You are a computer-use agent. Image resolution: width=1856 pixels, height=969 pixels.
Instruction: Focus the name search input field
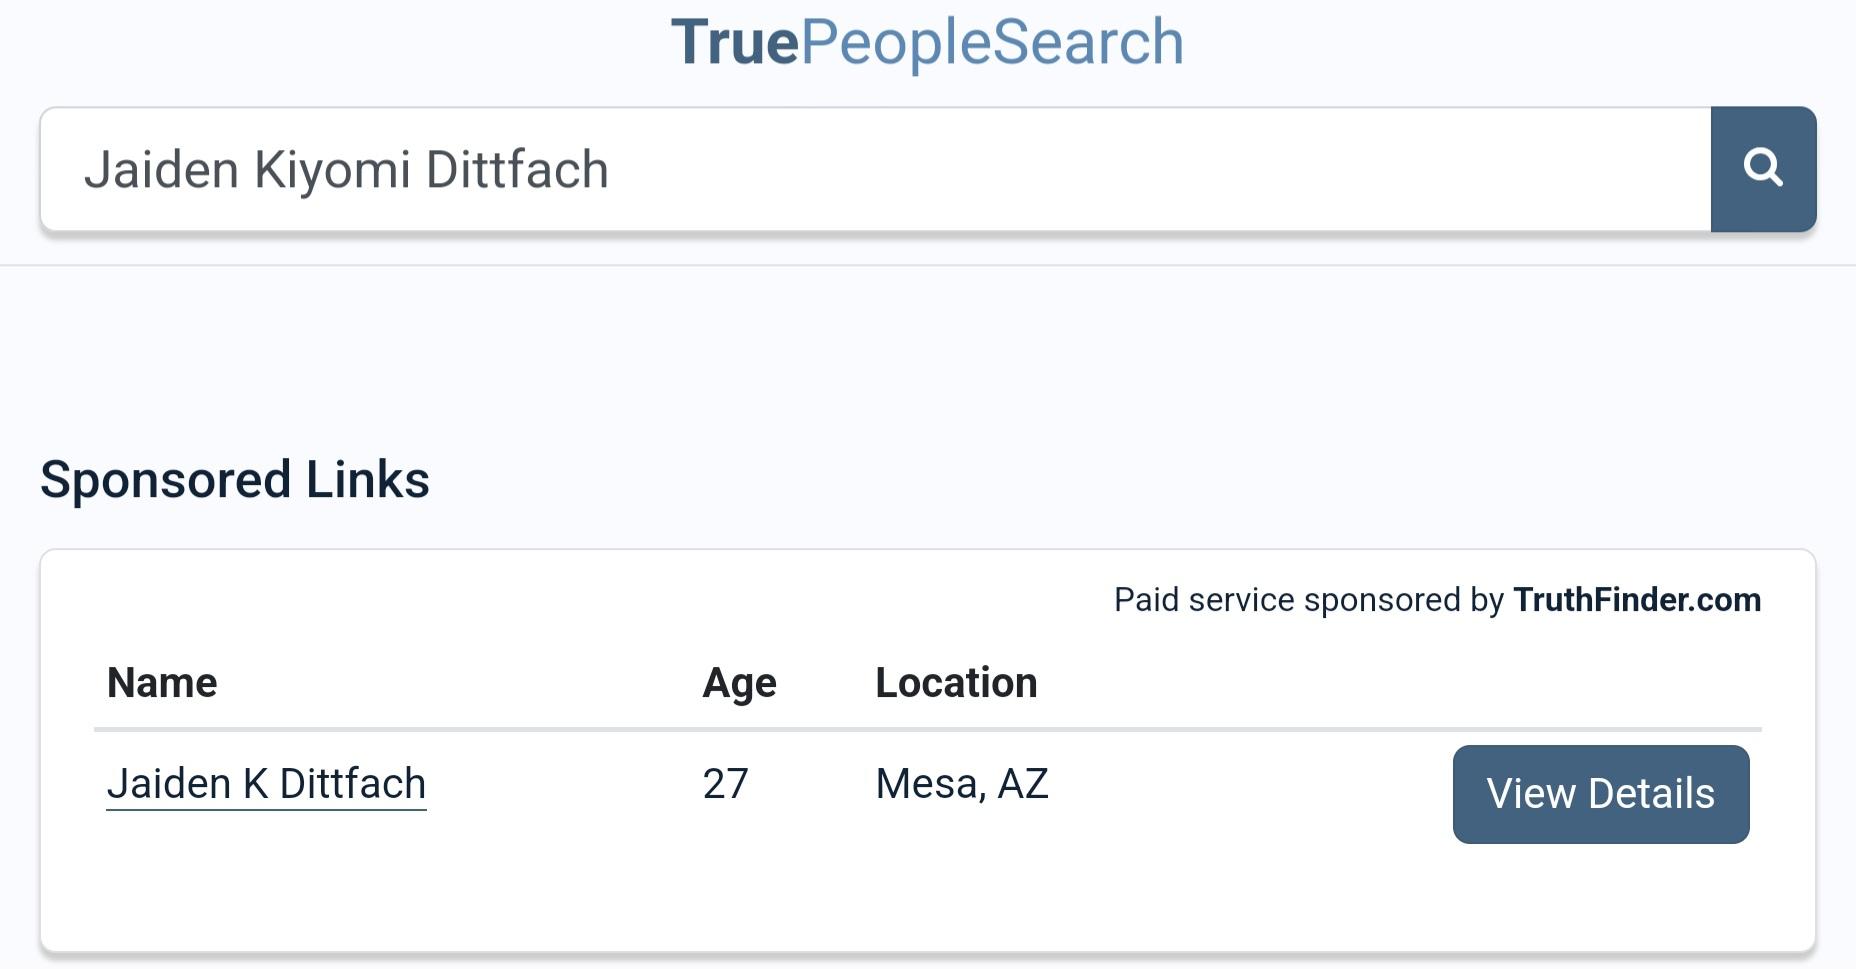pos(875,169)
